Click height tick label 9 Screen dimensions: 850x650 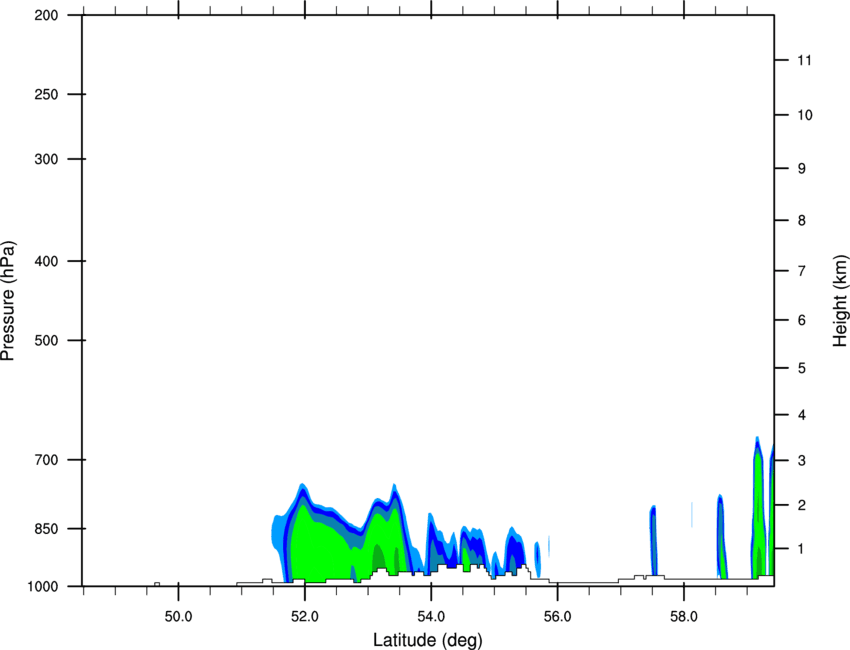coord(802,169)
